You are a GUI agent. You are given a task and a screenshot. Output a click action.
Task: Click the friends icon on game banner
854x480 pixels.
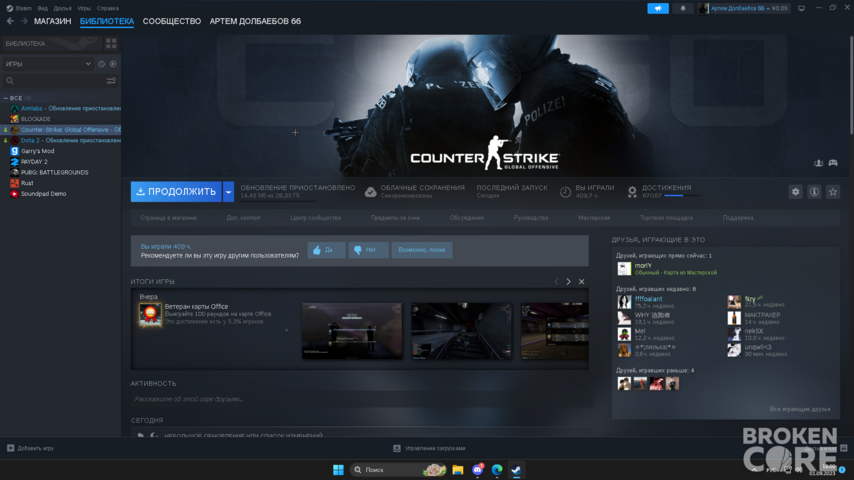(x=818, y=163)
